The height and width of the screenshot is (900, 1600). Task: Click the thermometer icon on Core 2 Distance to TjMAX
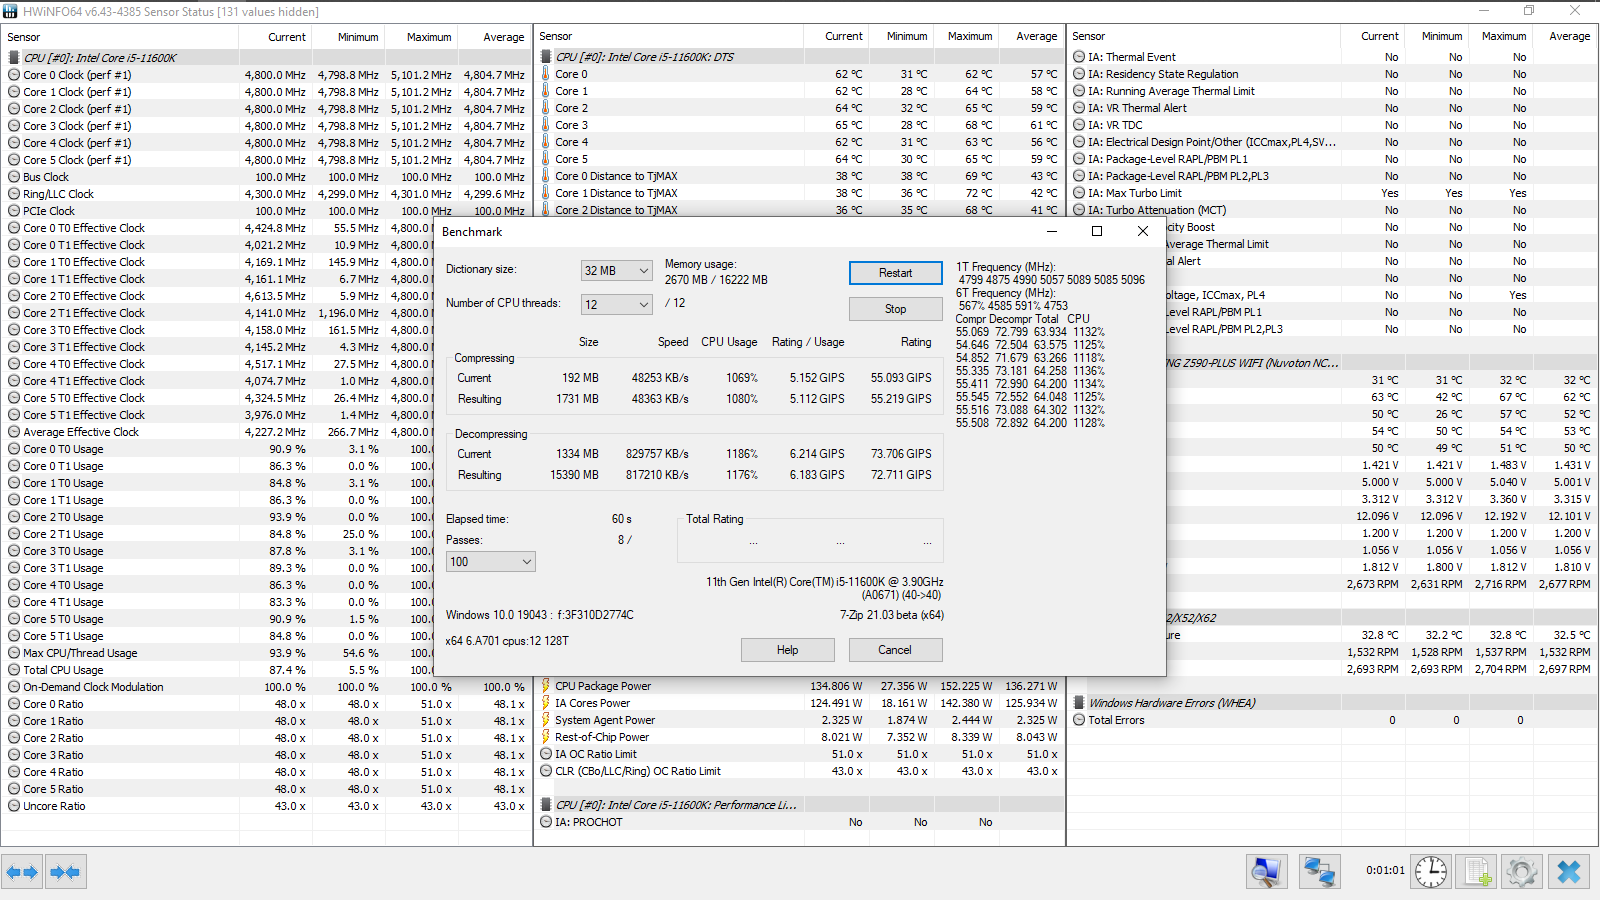546,210
